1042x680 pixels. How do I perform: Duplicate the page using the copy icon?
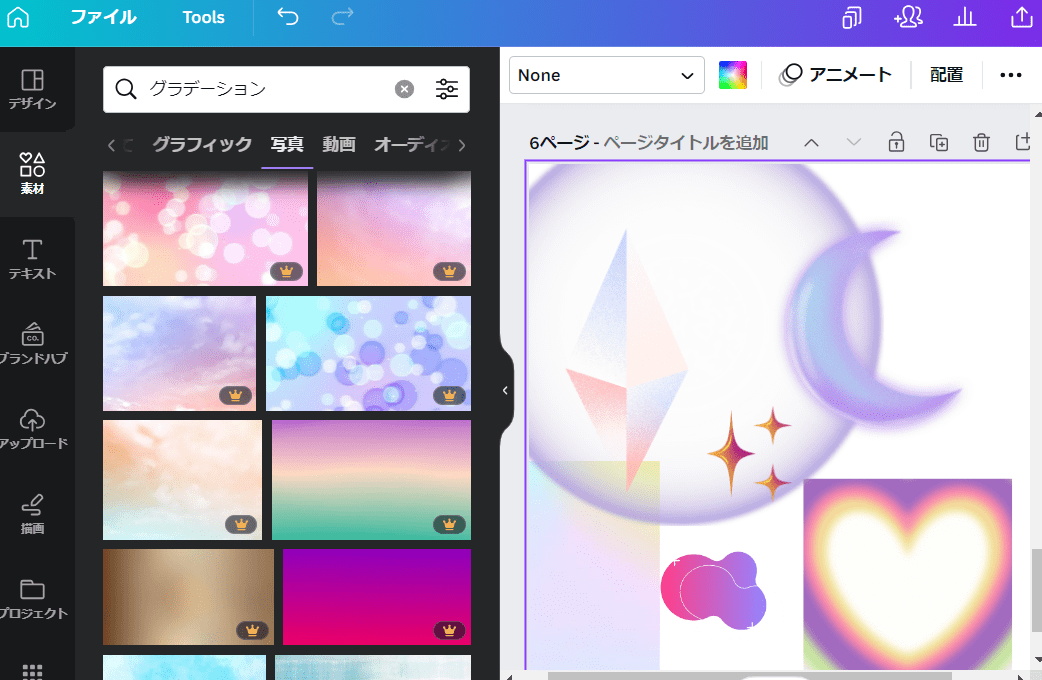938,142
